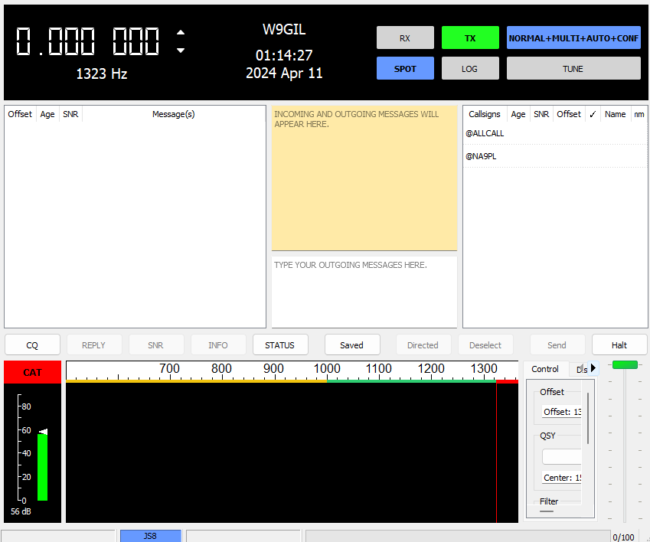Switch to the Control tab
This screenshot has width=650, height=542.
[545, 369]
